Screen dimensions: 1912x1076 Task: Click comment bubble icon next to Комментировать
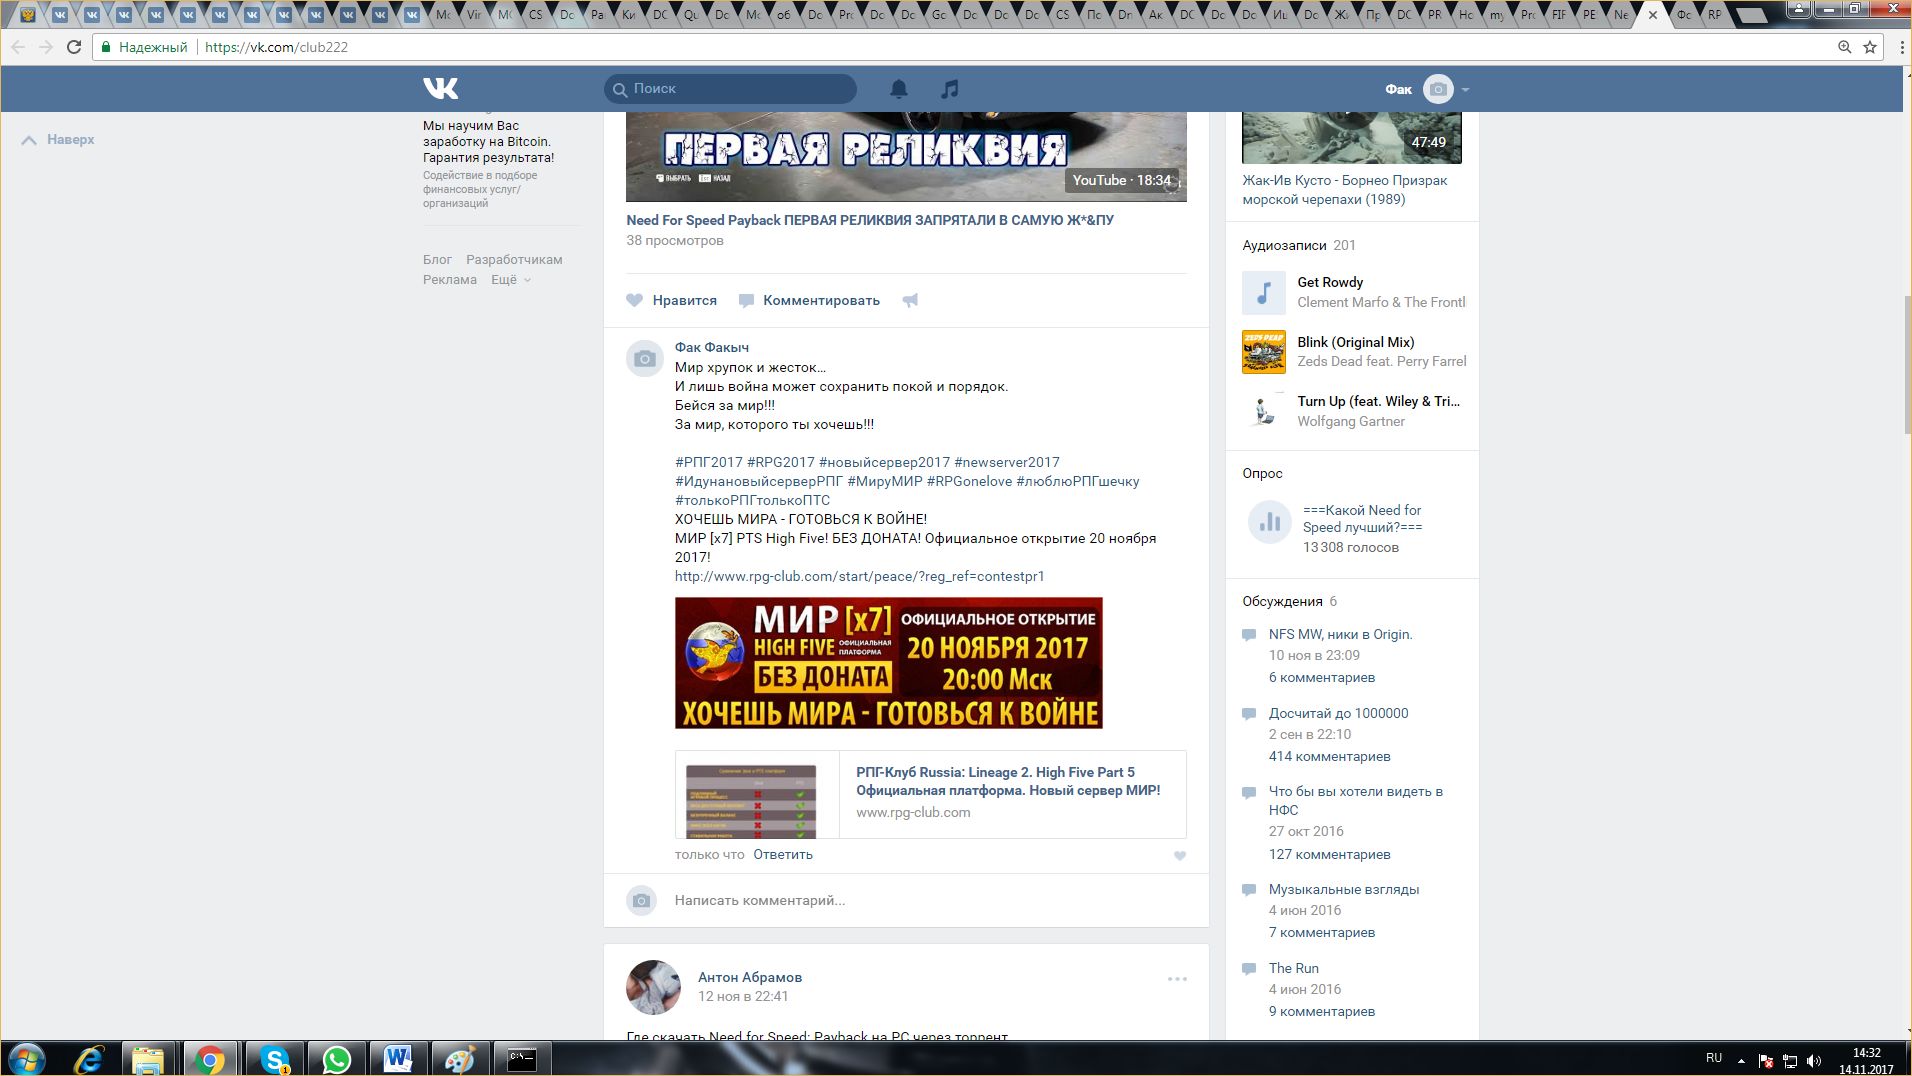tap(746, 300)
